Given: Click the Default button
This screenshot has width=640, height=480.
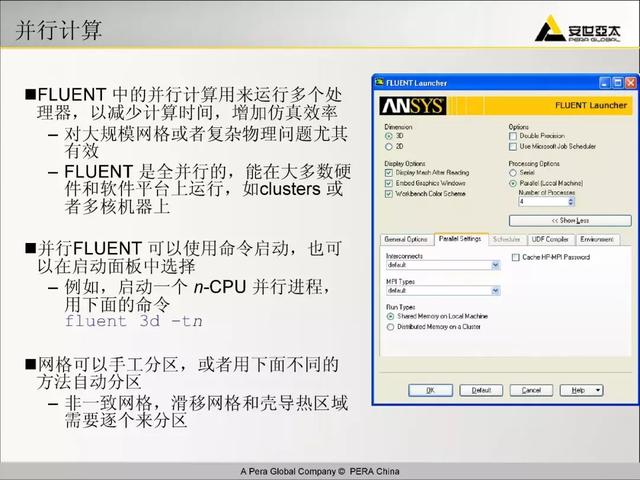Looking at the screenshot, I should tap(481, 391).
